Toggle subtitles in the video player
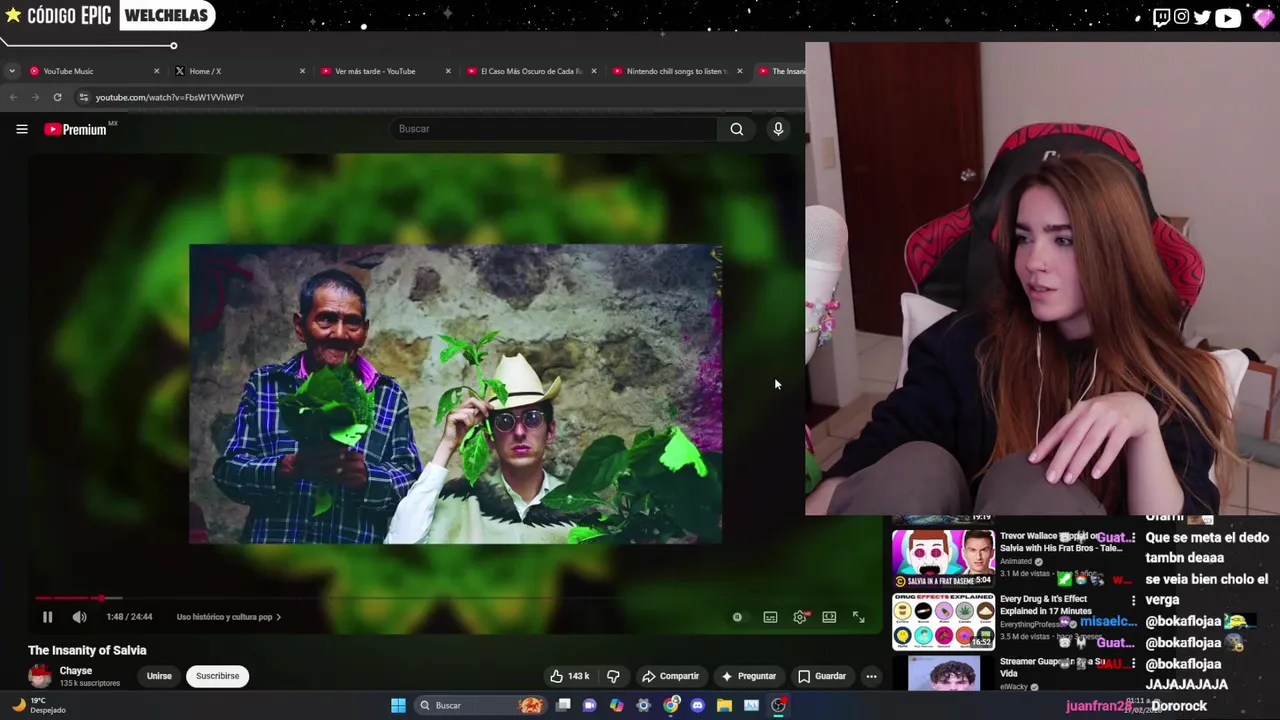Screen dimensions: 1280x720 click(x=770, y=617)
